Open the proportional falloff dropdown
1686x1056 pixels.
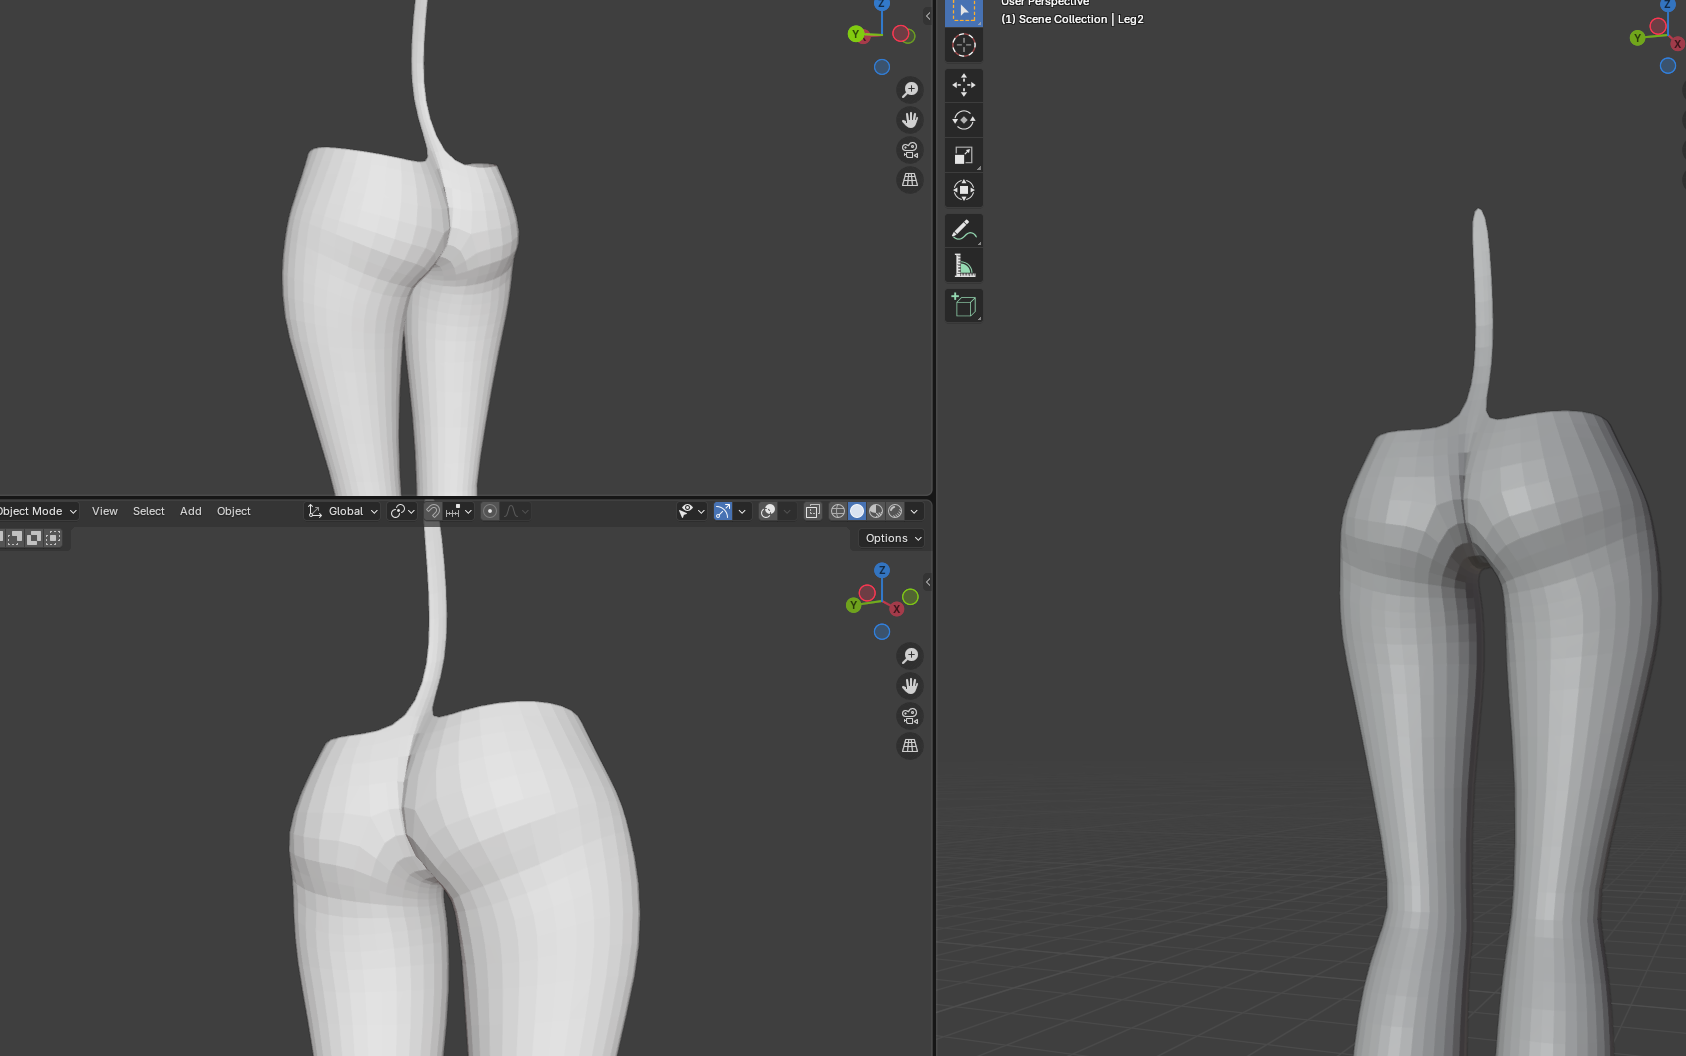(x=516, y=511)
